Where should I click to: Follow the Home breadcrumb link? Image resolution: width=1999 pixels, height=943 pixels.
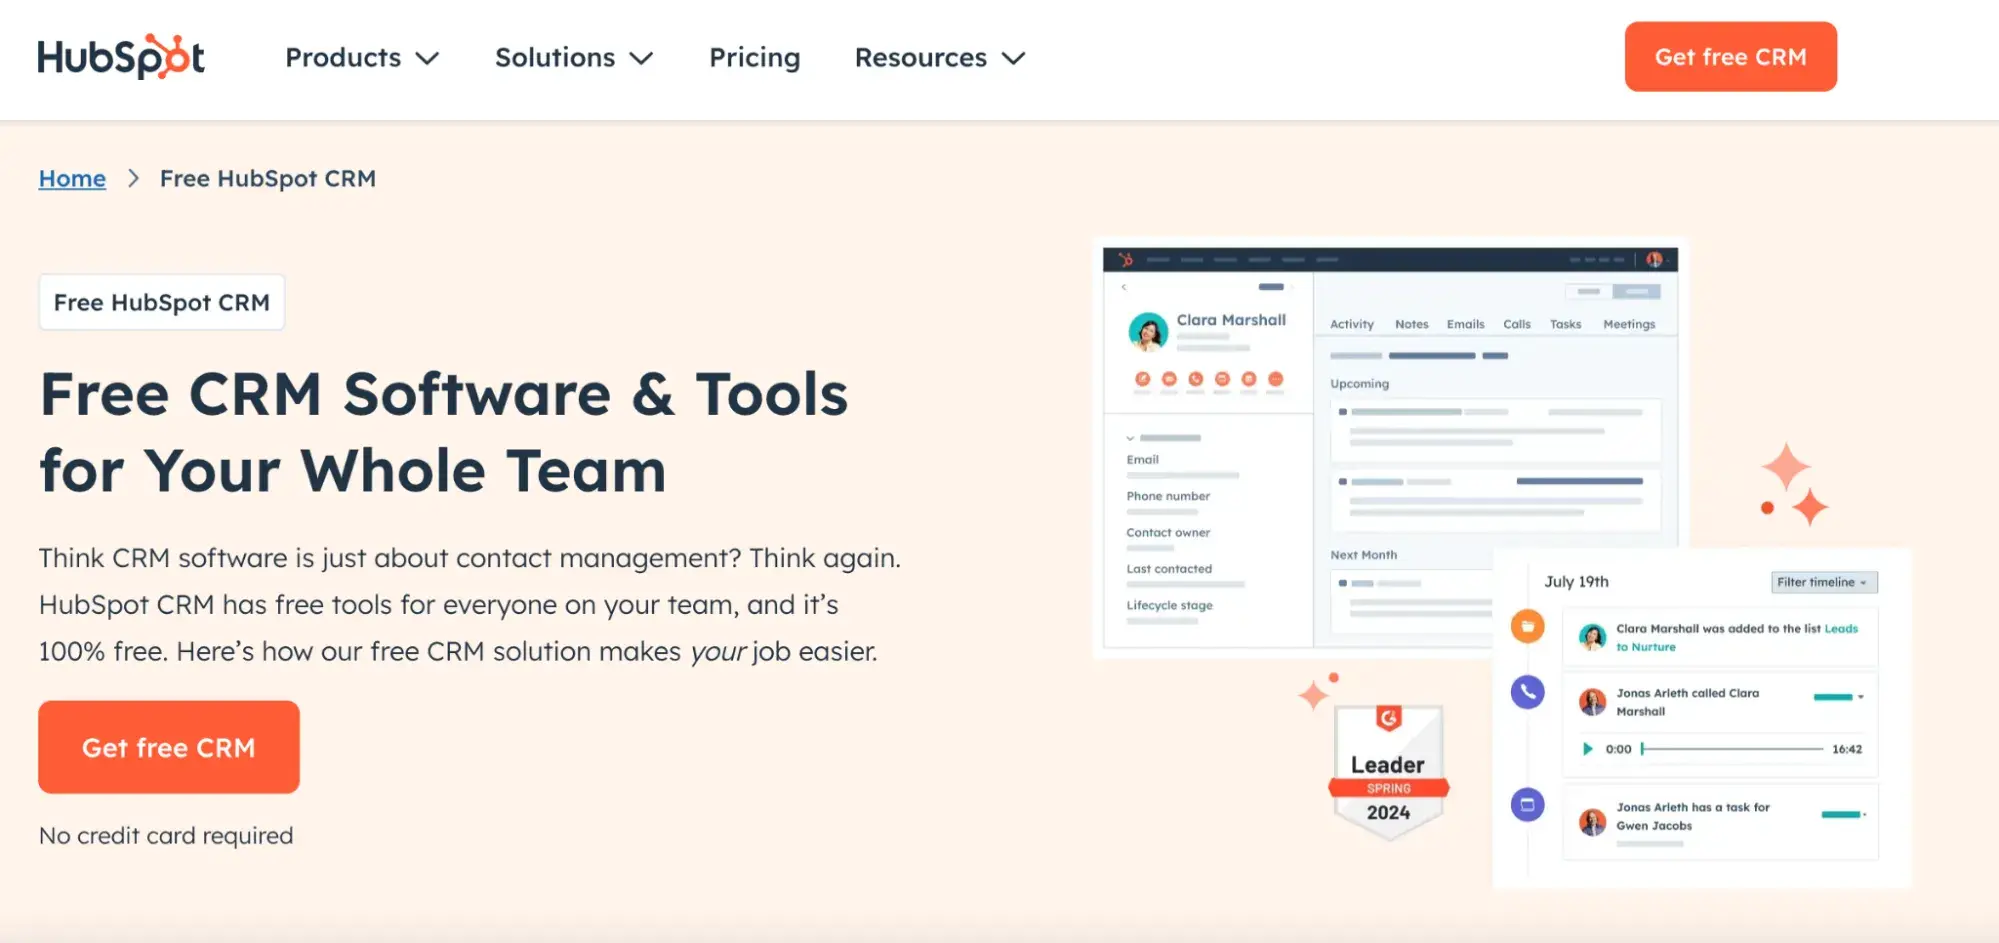coord(72,178)
